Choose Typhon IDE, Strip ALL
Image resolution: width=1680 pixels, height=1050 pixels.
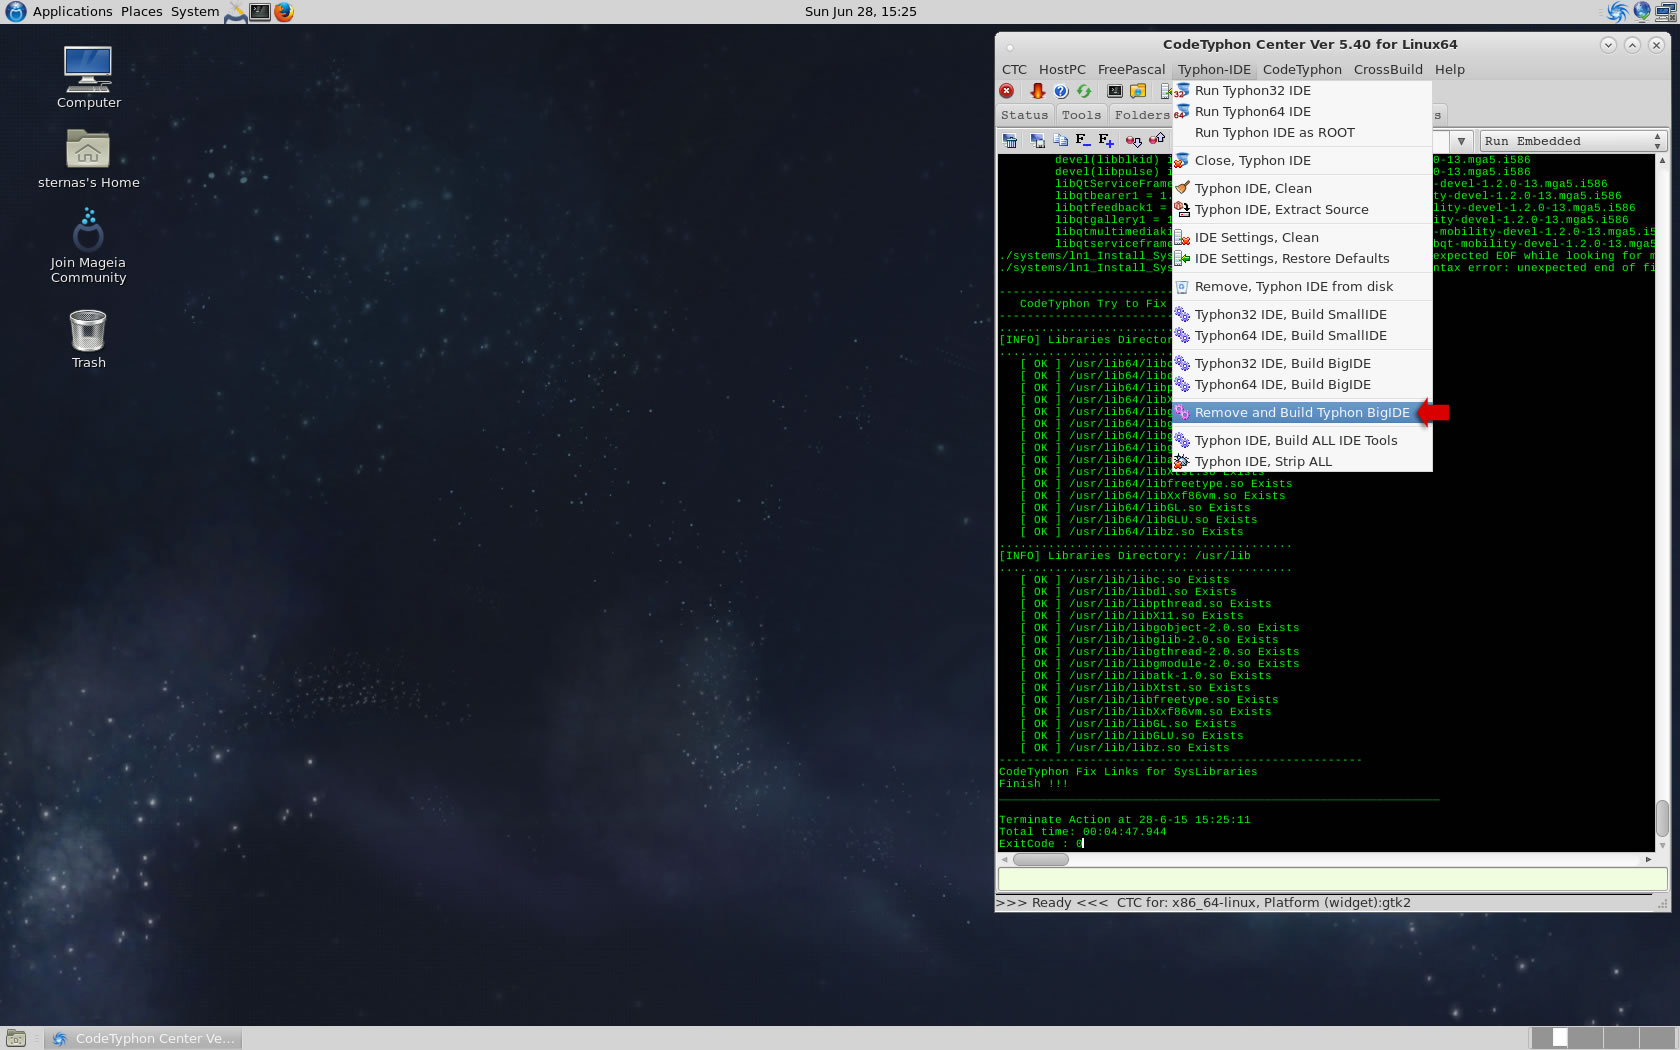[1302, 462]
